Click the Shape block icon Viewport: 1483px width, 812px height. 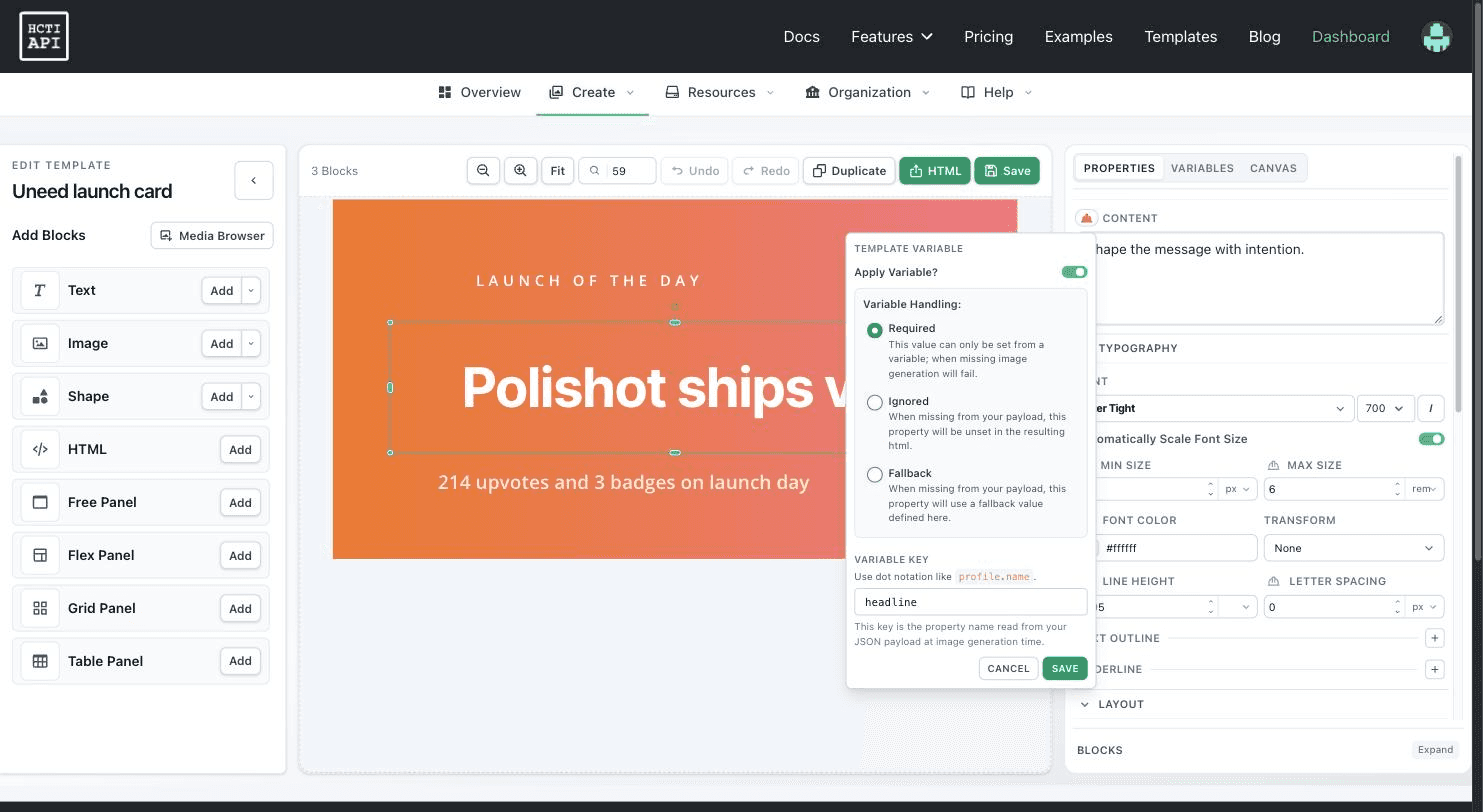point(40,397)
